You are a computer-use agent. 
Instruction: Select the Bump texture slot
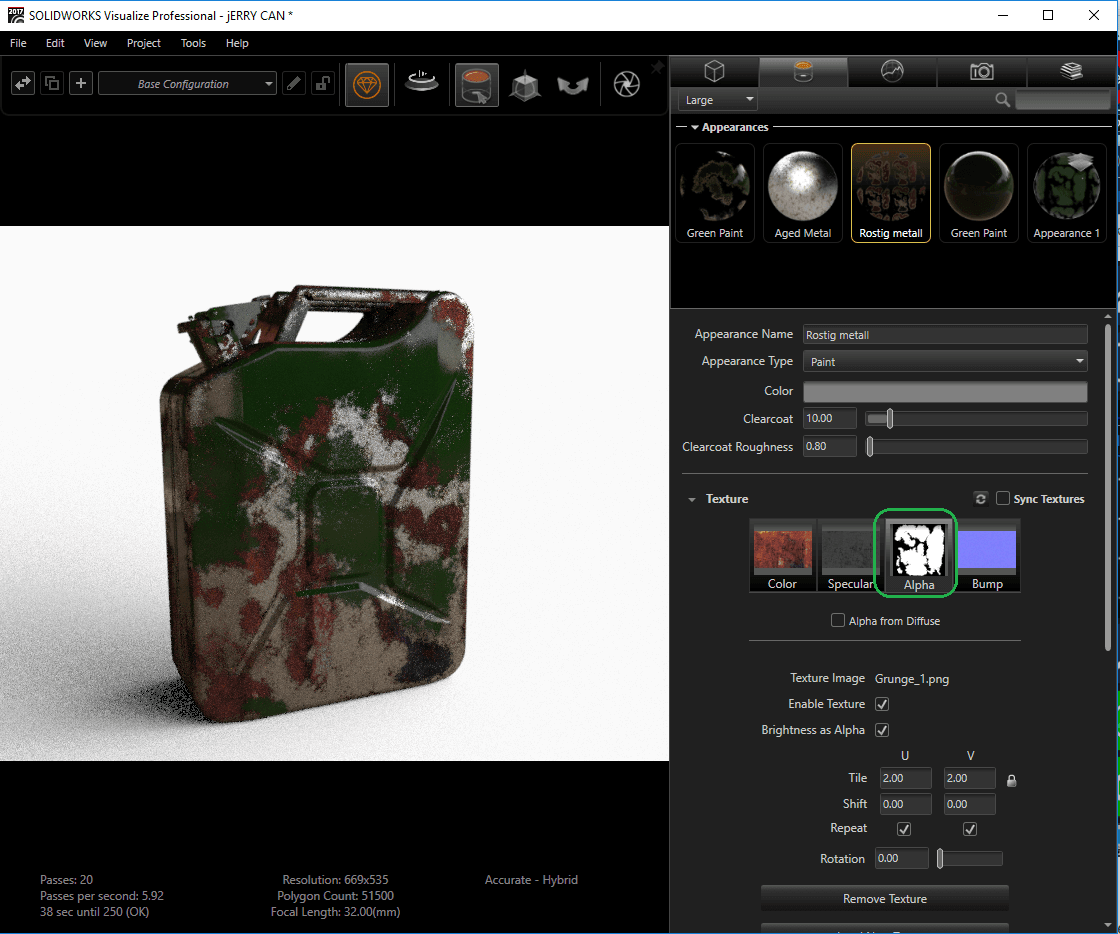click(x=987, y=557)
